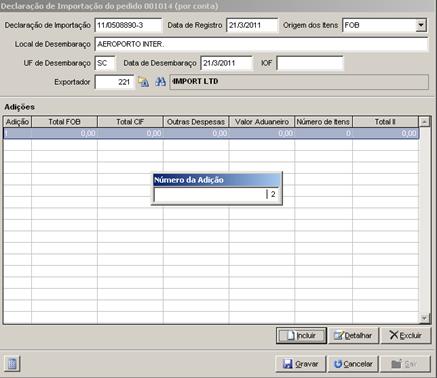
Task: Click the disabled Sair button
Action: coord(405,364)
